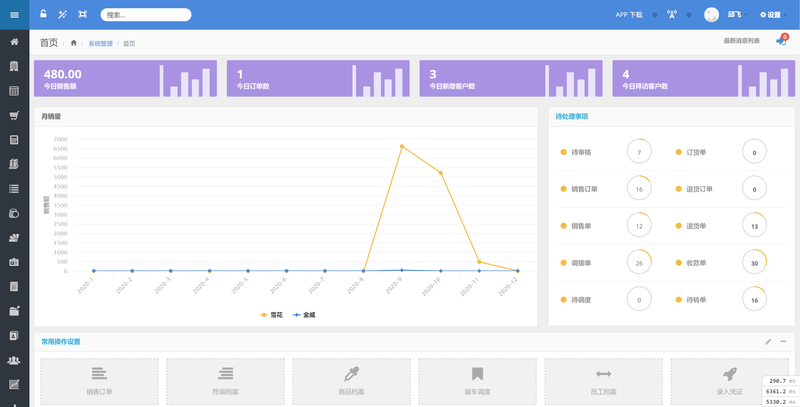The width and height of the screenshot is (800, 407).
Task: Open 调拨单 pending item
Action: [x=581, y=263]
